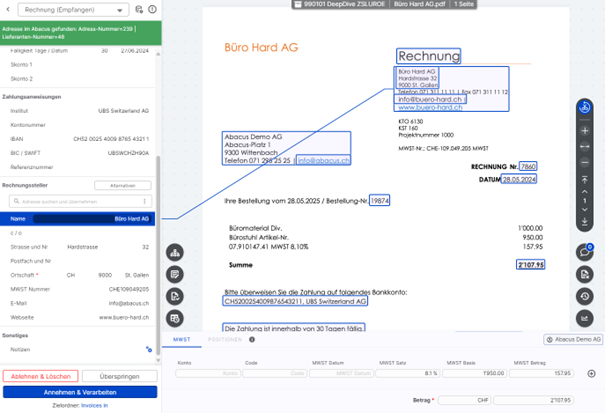605x413 pixels.
Task: Click the Institut value UBS Switzerland AG
Action: pos(123,111)
